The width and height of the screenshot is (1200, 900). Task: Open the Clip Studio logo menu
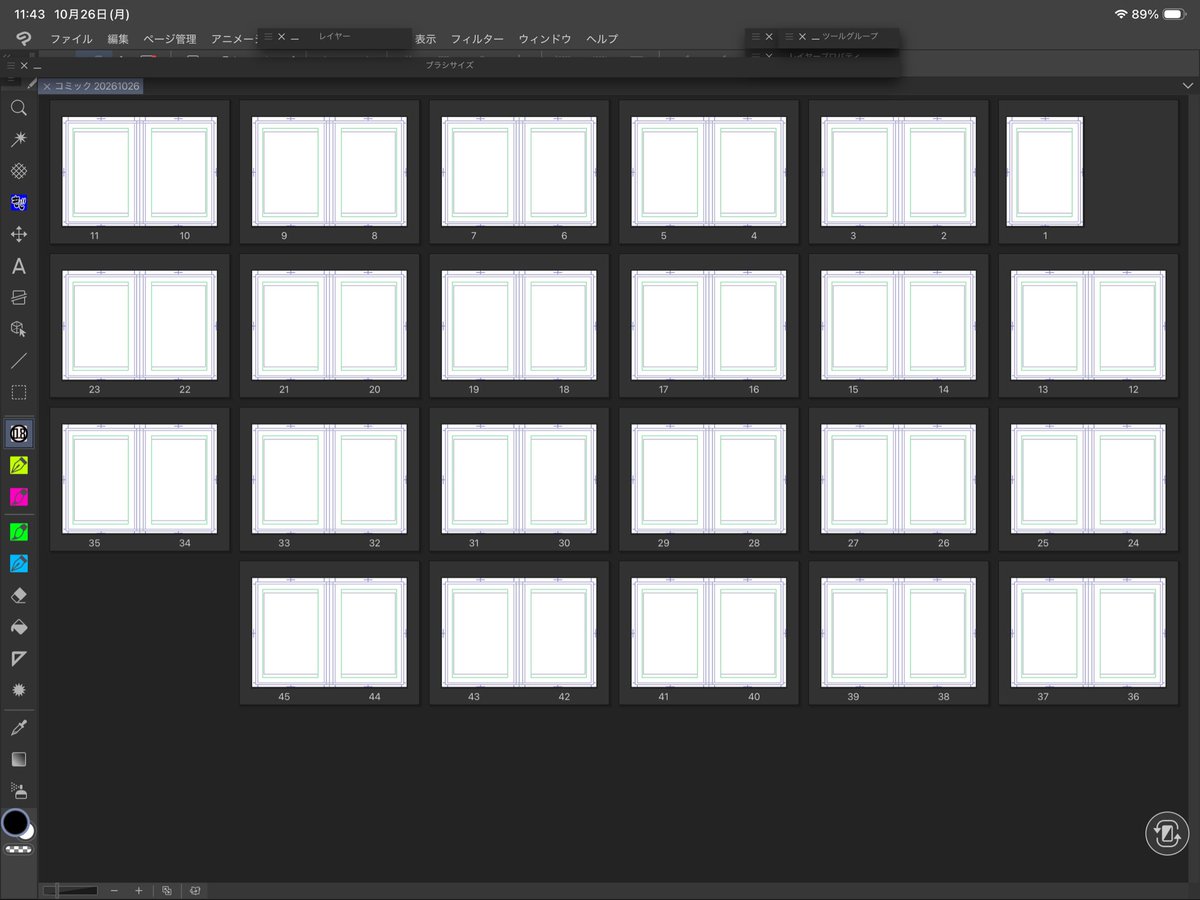pos(22,38)
